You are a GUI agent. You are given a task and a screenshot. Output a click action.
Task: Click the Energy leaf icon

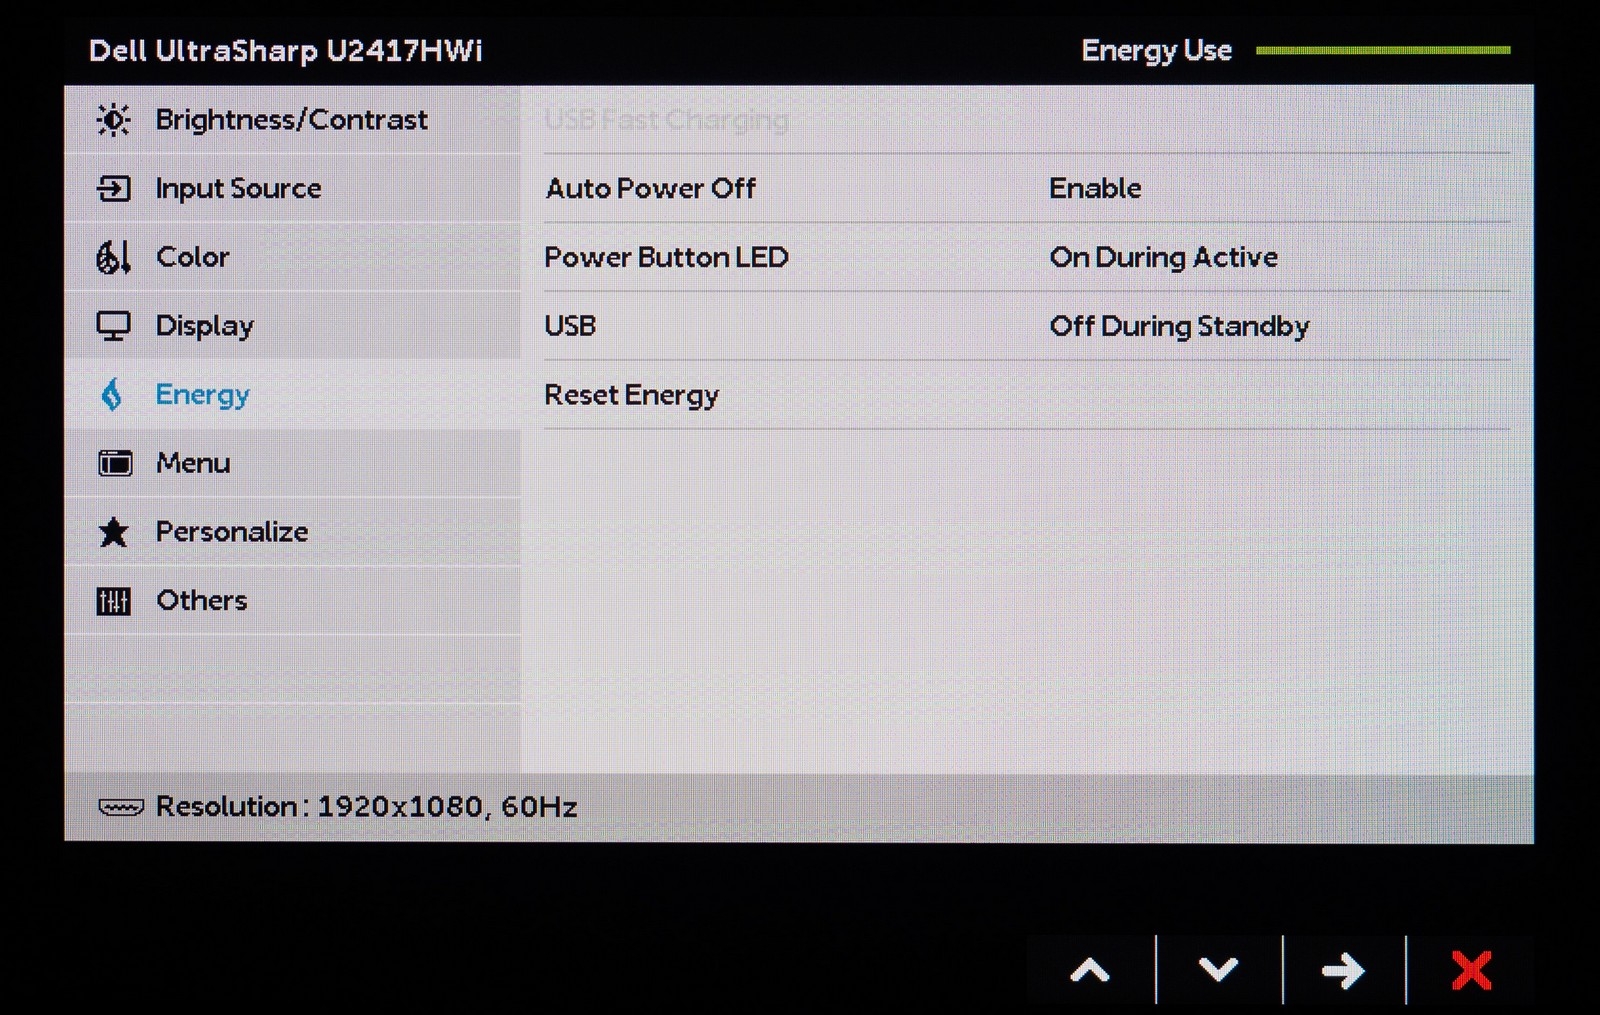[x=112, y=395]
